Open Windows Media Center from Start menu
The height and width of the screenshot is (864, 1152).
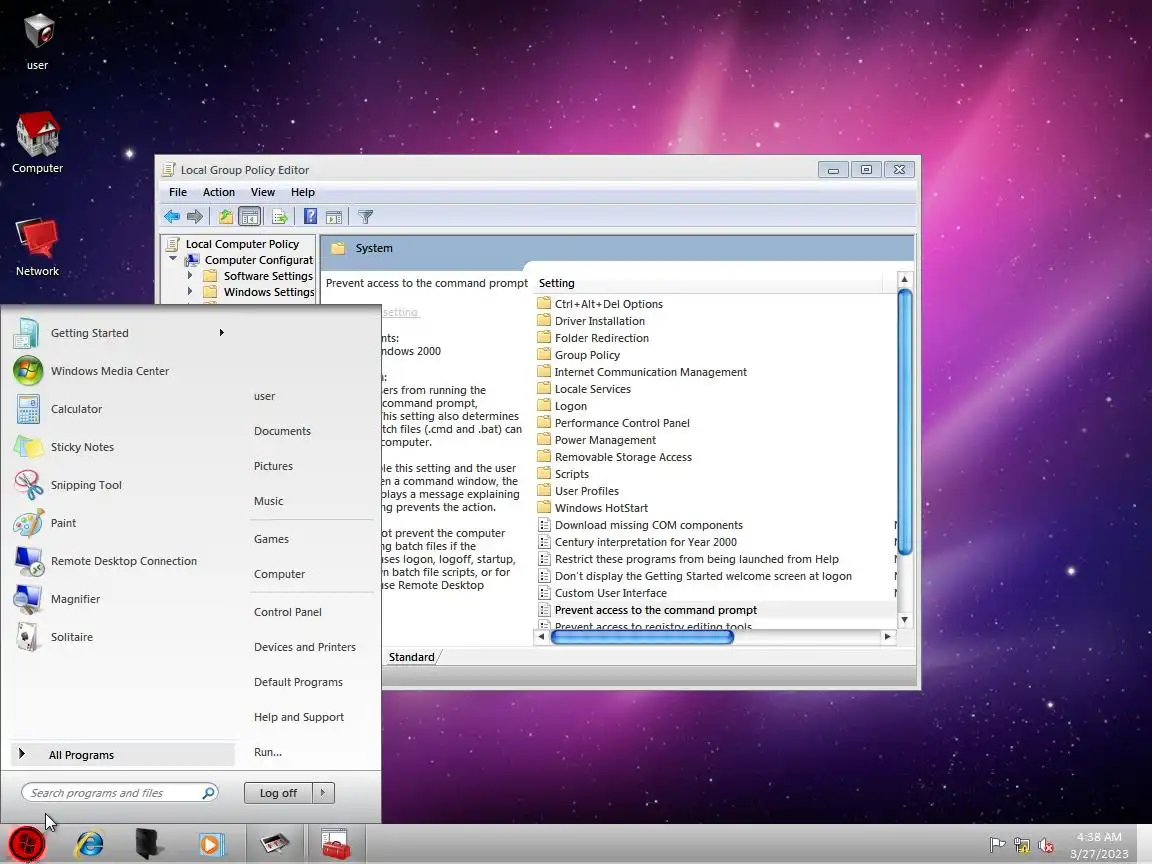[109, 371]
